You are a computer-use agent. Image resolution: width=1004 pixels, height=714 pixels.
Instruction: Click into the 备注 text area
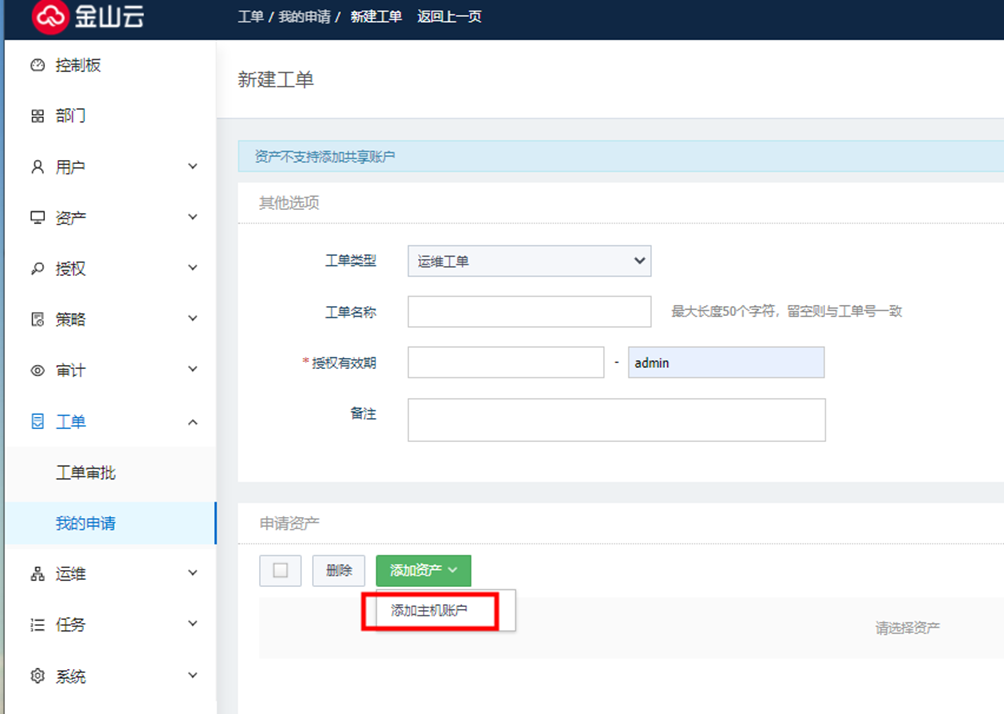click(616, 420)
